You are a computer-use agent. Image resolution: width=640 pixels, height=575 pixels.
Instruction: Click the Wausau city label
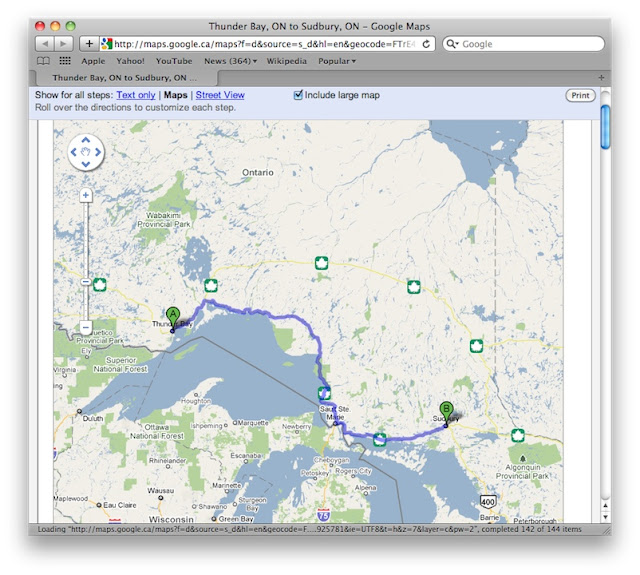pos(161,491)
